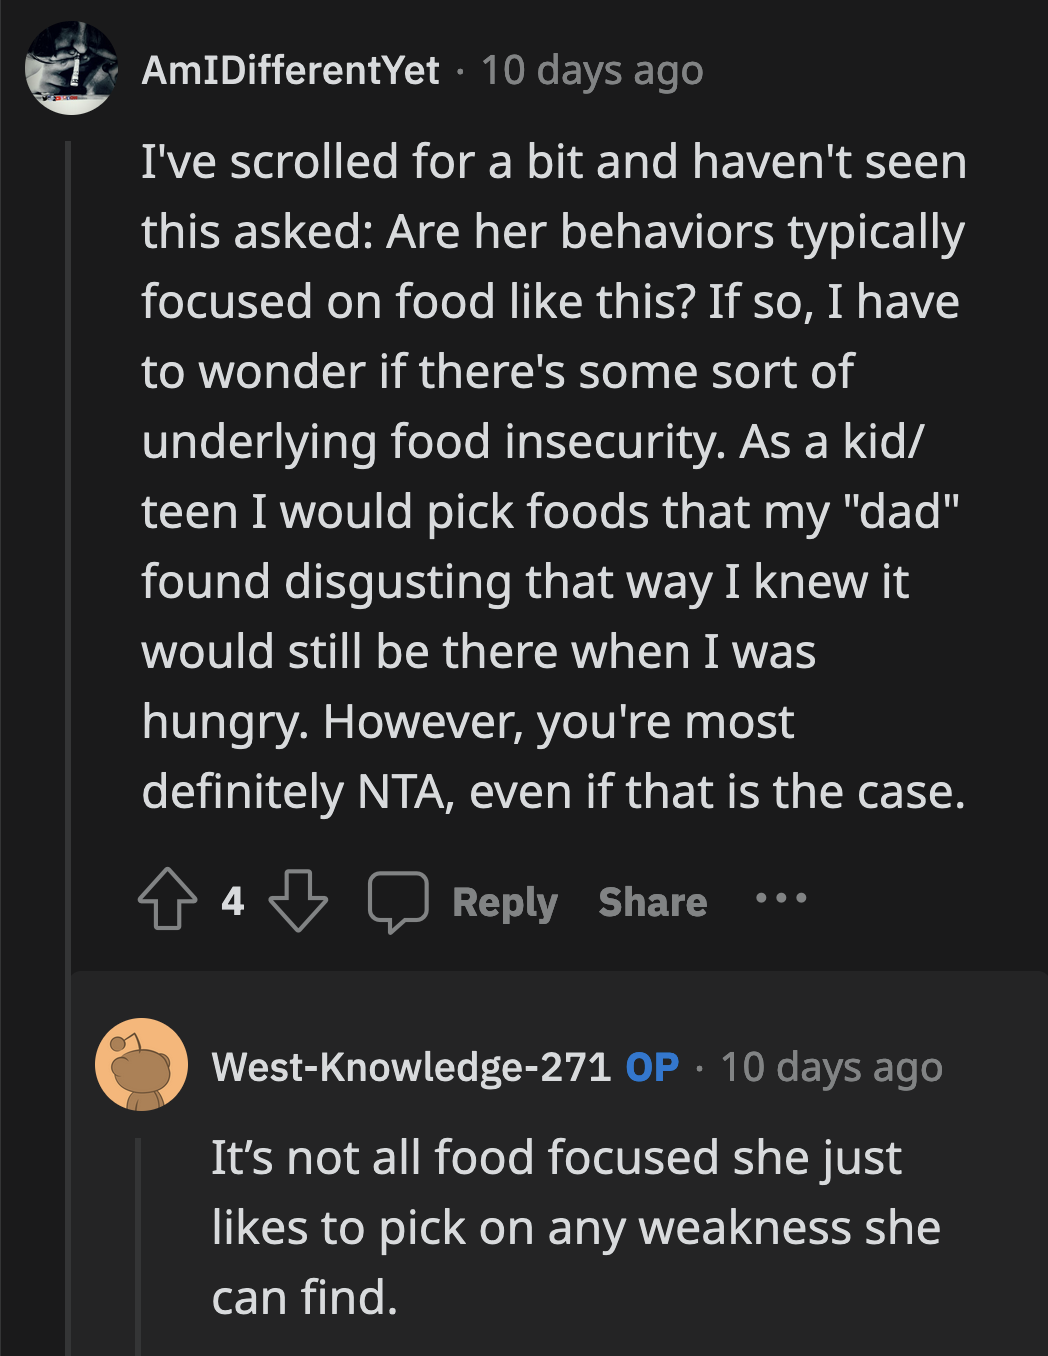Click the vote count showing 4
This screenshot has height=1356, width=1048.
pyautogui.click(x=233, y=902)
